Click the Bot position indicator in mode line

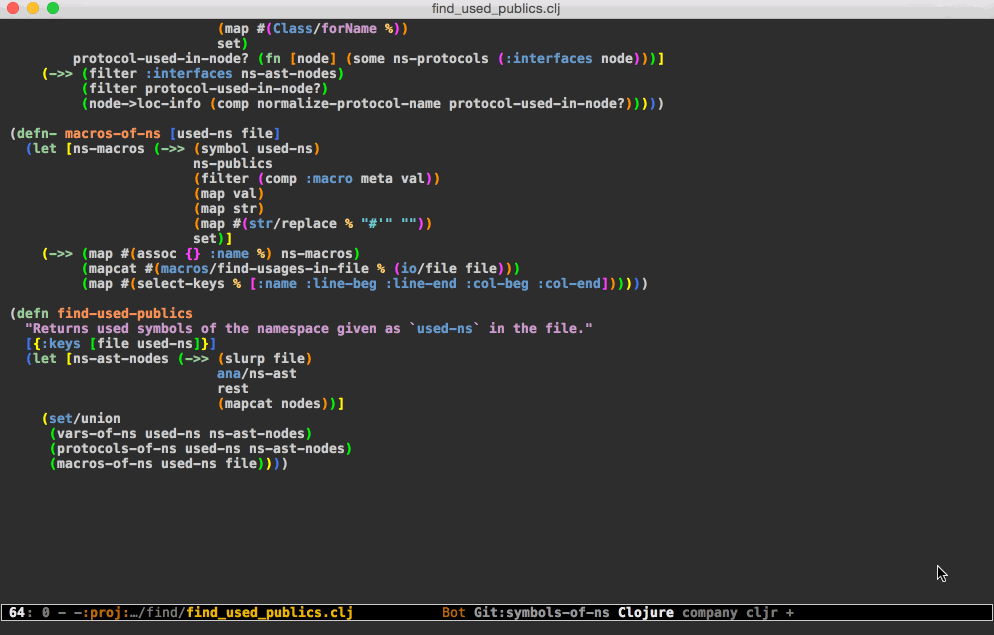(453, 612)
